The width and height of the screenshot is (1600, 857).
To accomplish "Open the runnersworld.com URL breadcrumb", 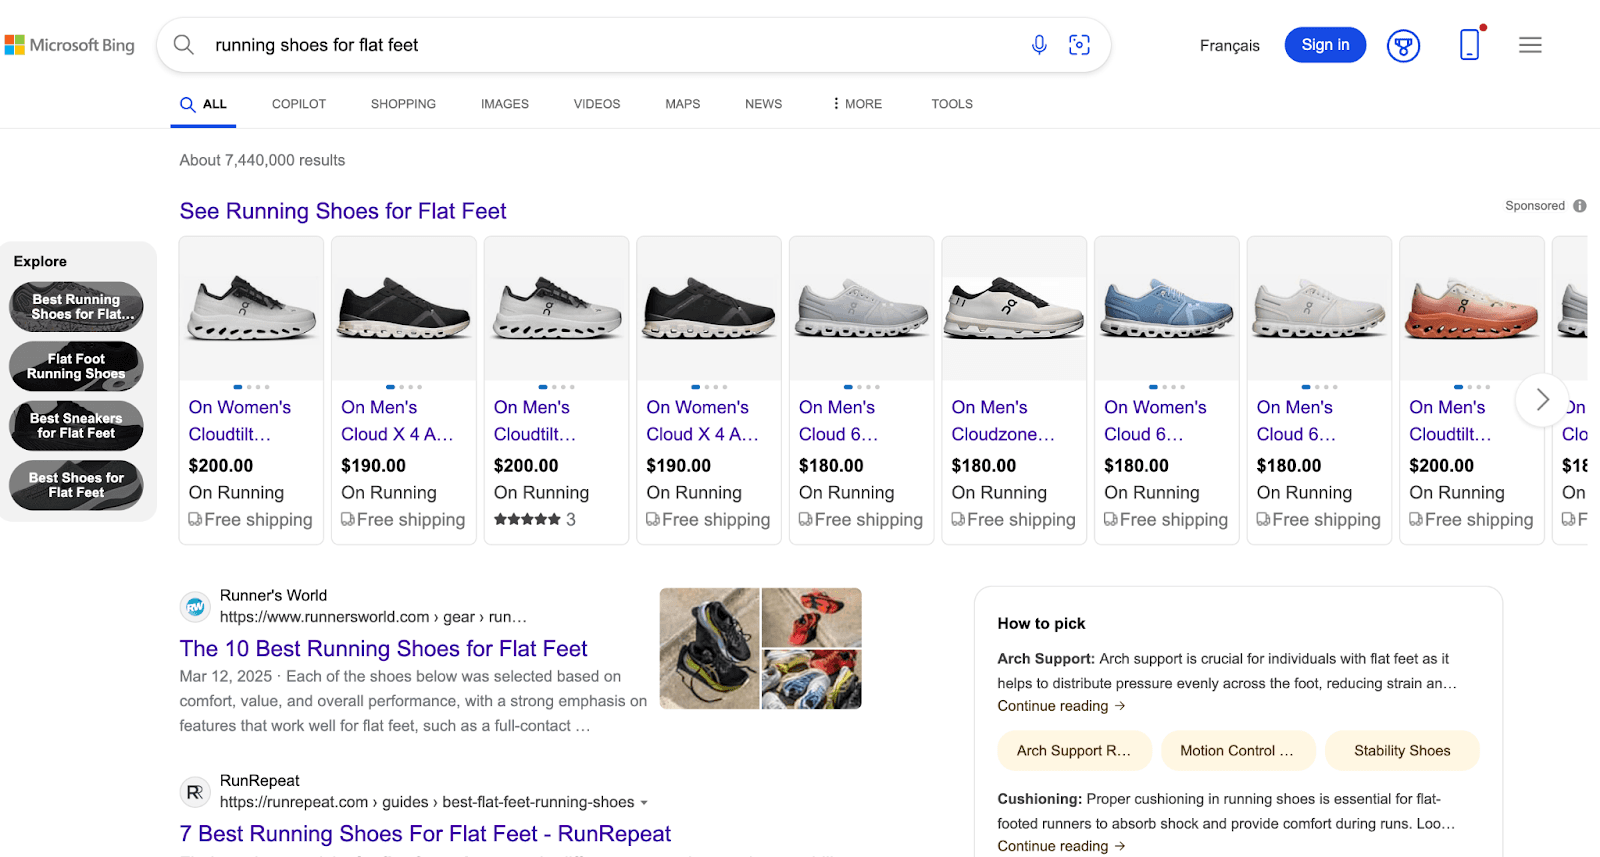I will pyautogui.click(x=373, y=617).
